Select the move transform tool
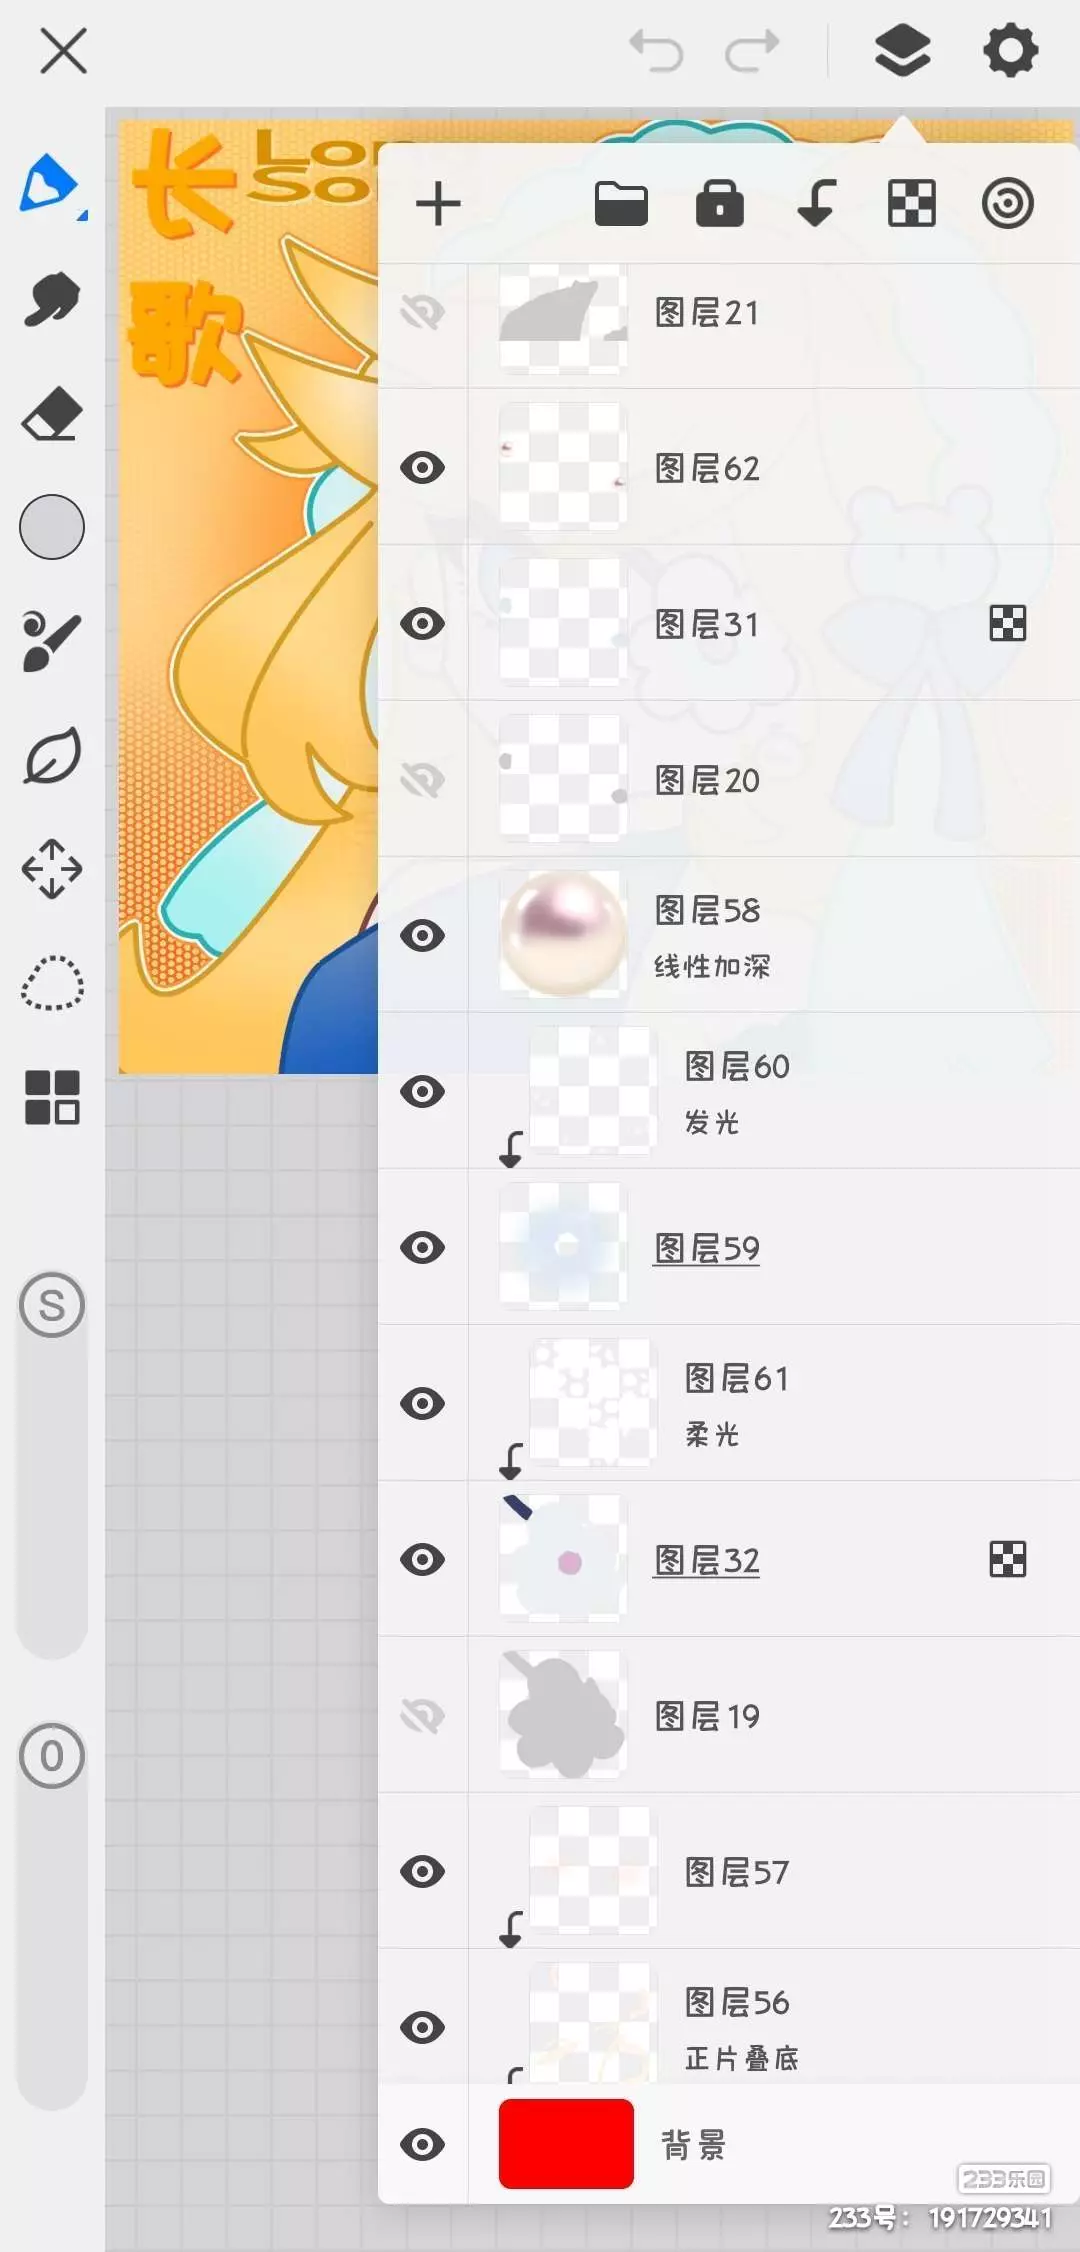The height and width of the screenshot is (2252, 1080). (52, 868)
